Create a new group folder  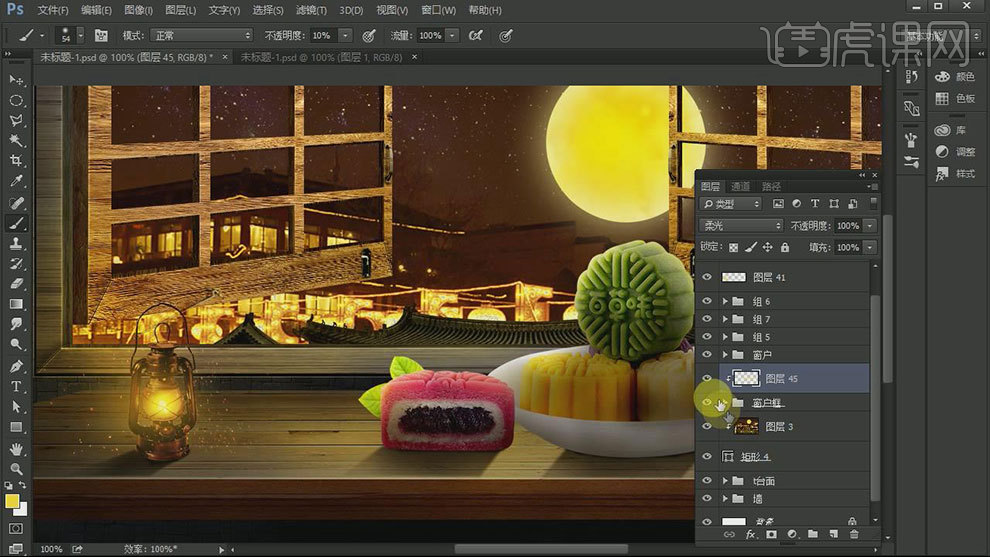(813, 534)
